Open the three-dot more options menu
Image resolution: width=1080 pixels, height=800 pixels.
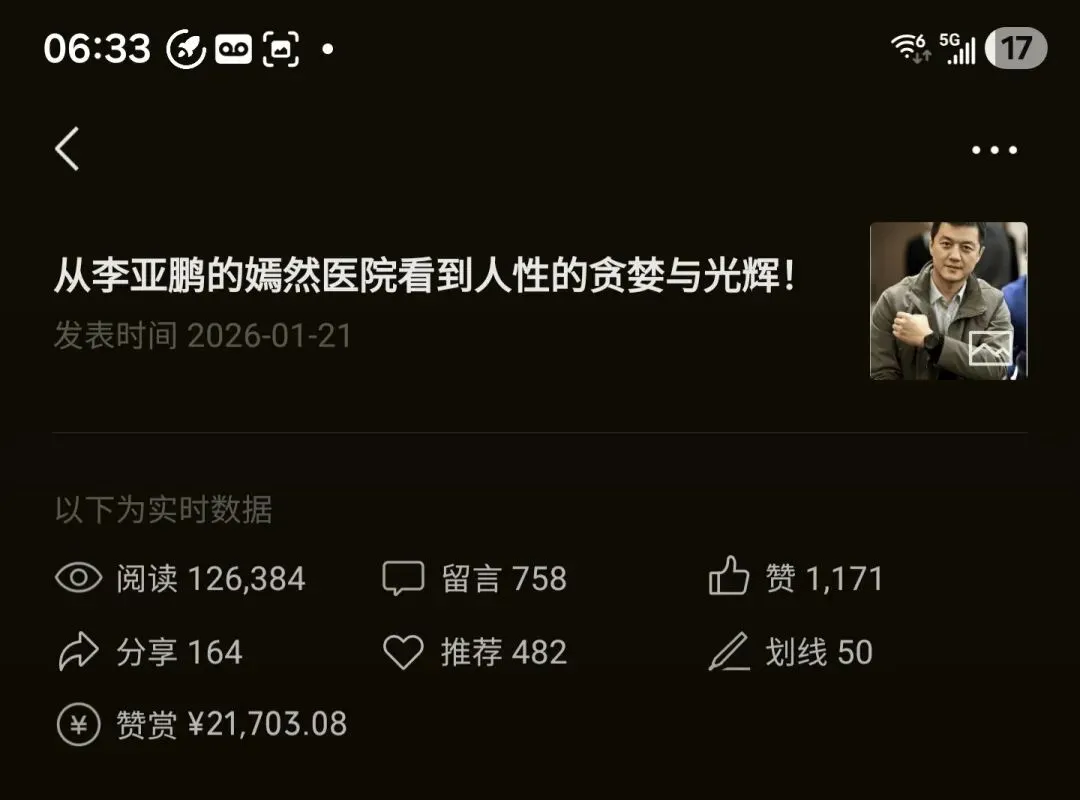coord(994,150)
